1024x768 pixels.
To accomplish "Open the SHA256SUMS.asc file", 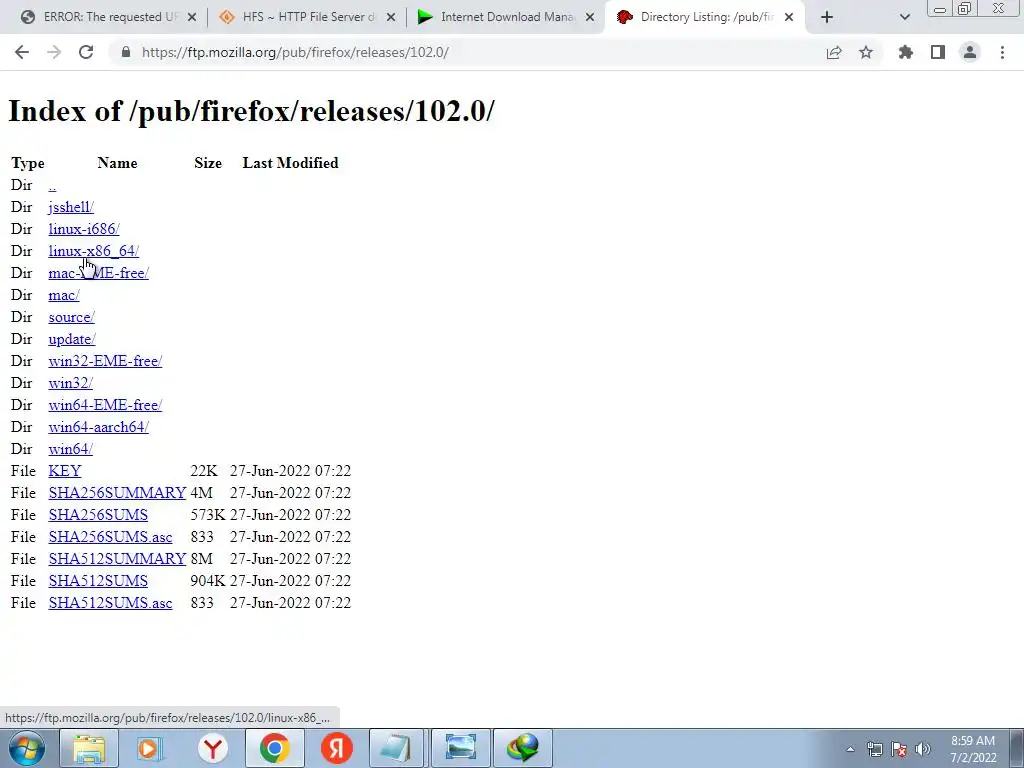I will point(110,537).
